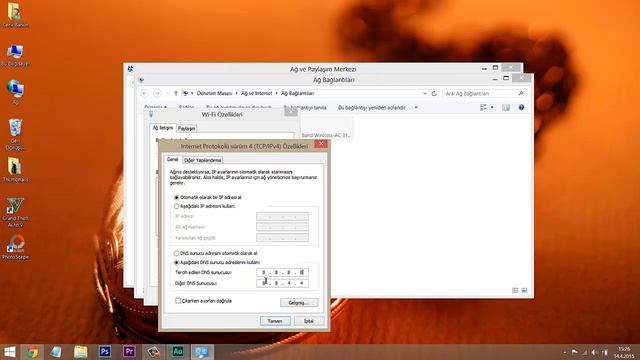This screenshot has width=640, height=360.
Task: Select the 'Bu Bilgisayar' desktop icon
Action: point(15,56)
